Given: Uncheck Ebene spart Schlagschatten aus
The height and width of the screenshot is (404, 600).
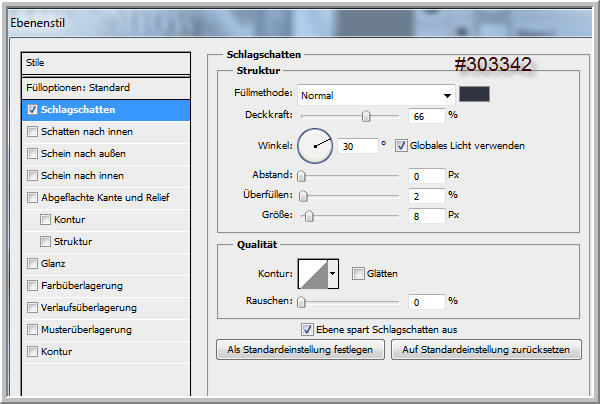Looking at the screenshot, I should click(x=307, y=329).
